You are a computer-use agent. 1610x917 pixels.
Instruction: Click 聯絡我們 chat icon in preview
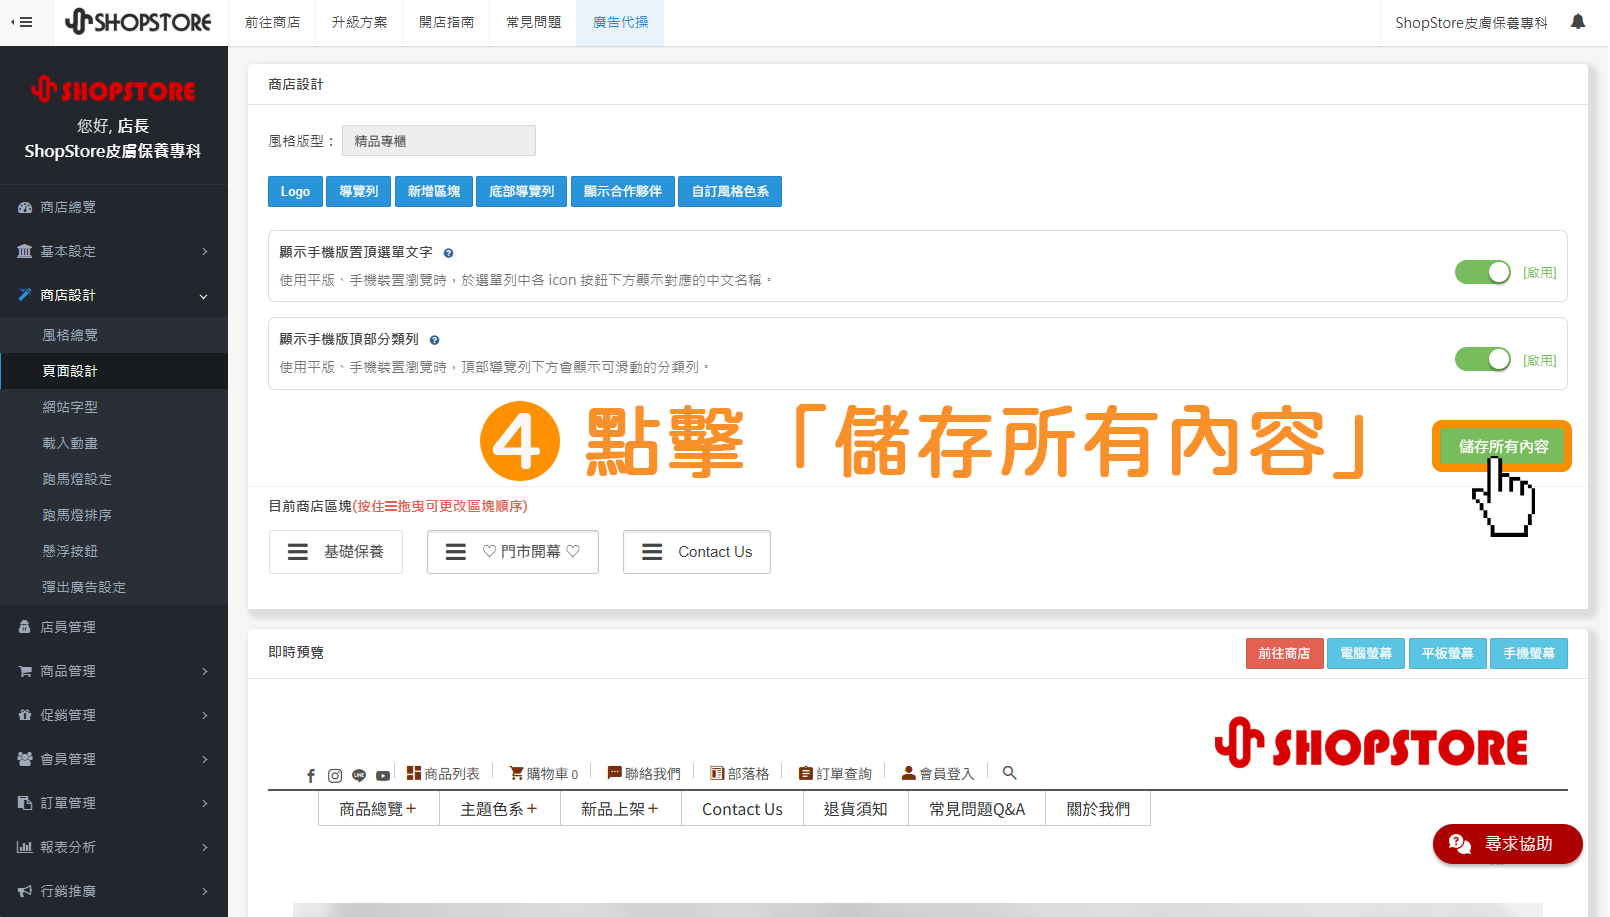(x=615, y=773)
